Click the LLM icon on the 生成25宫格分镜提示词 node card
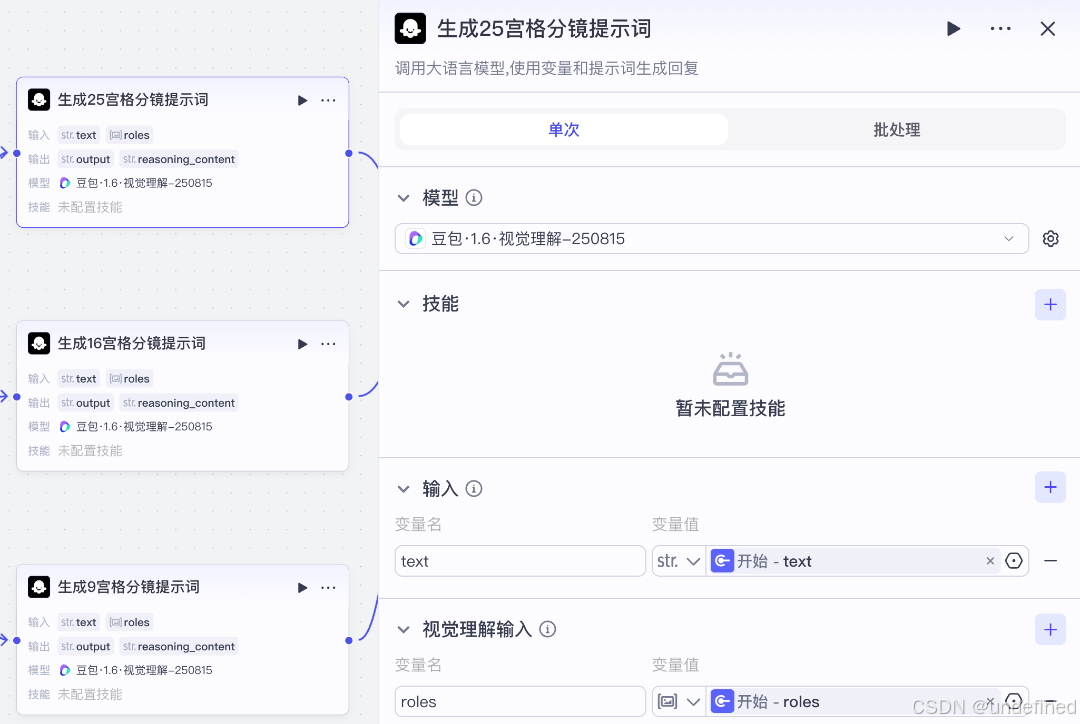The width and height of the screenshot is (1080, 724). pos(39,100)
